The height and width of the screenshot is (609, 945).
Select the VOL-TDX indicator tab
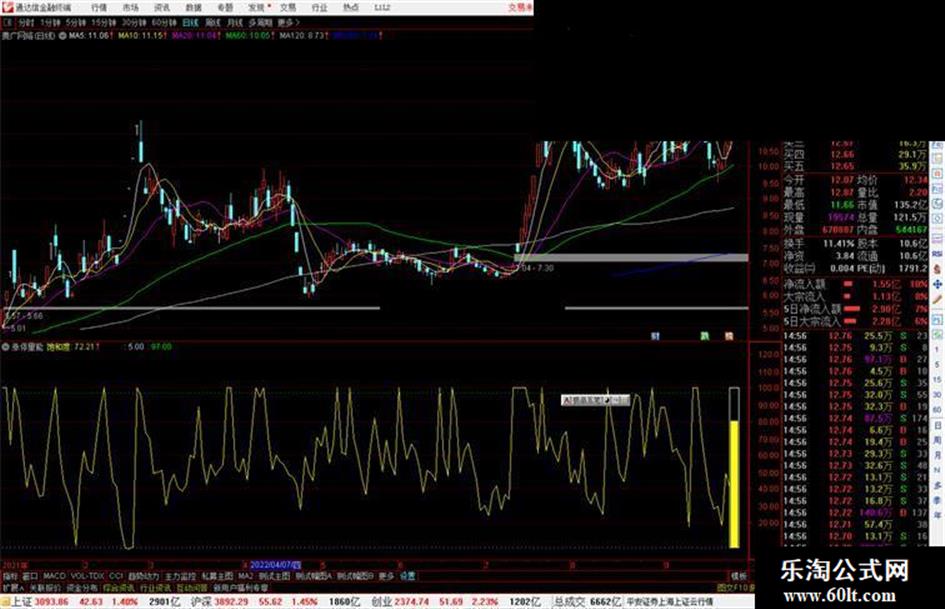(x=87, y=576)
